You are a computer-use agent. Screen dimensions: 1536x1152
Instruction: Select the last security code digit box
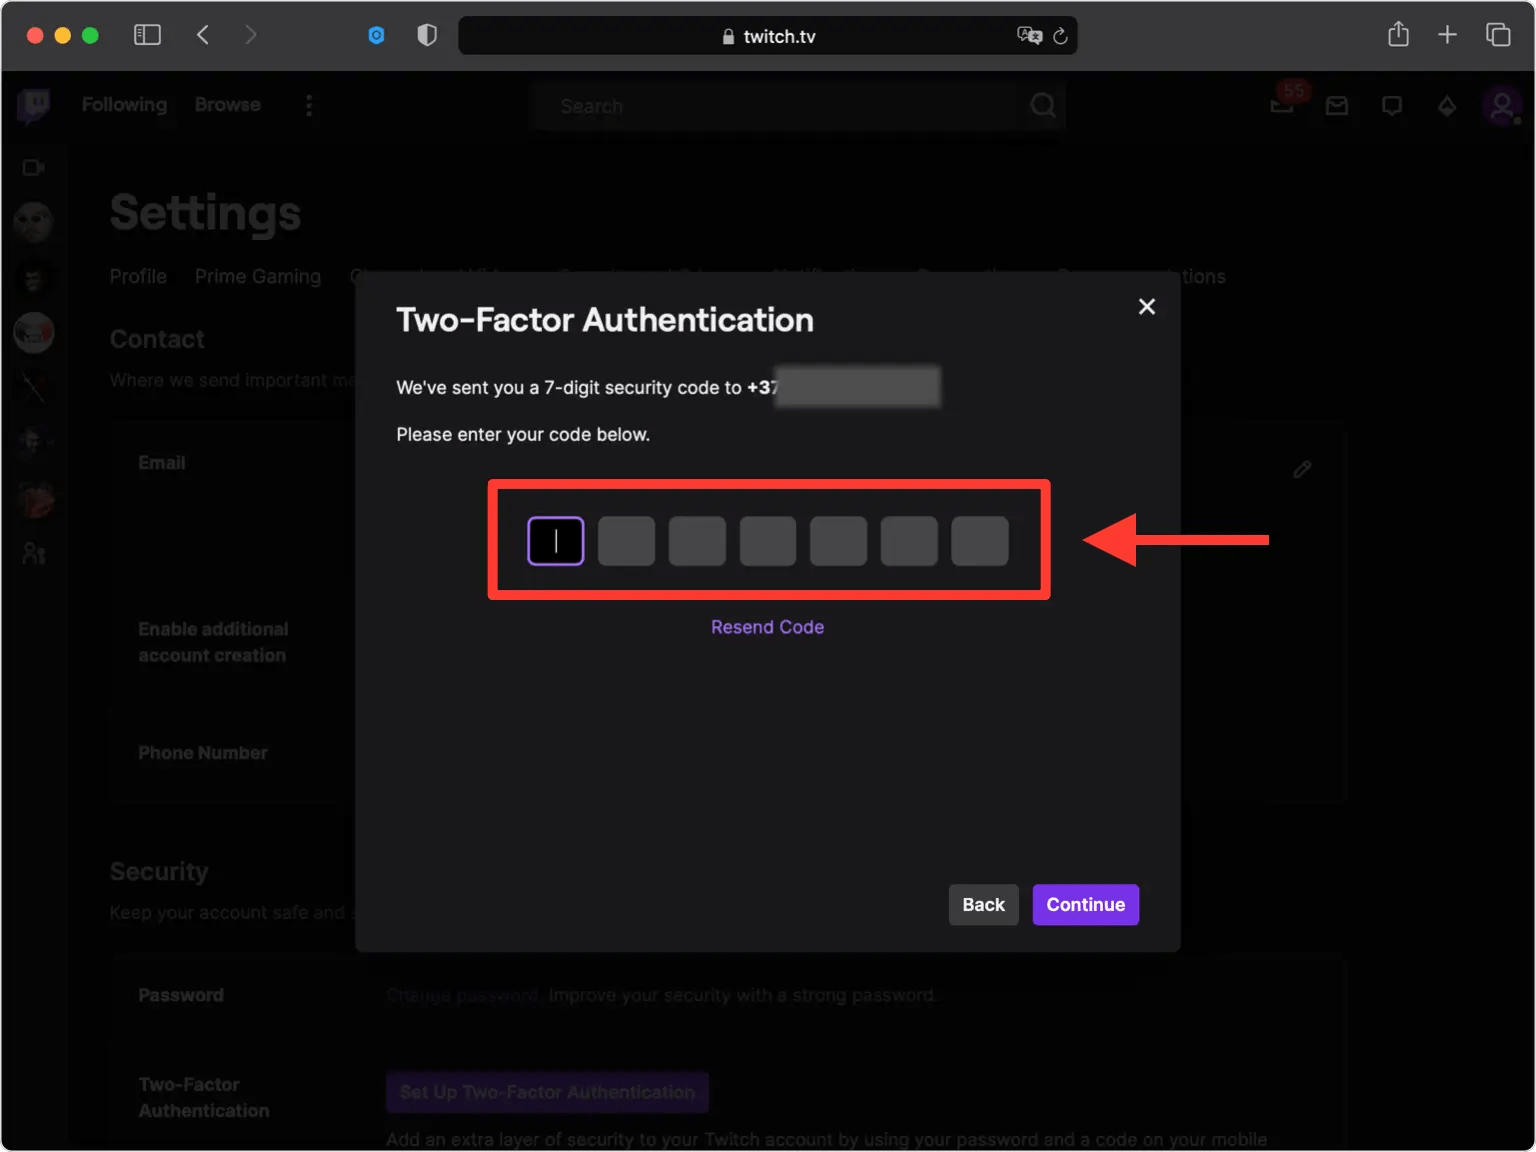coord(979,541)
